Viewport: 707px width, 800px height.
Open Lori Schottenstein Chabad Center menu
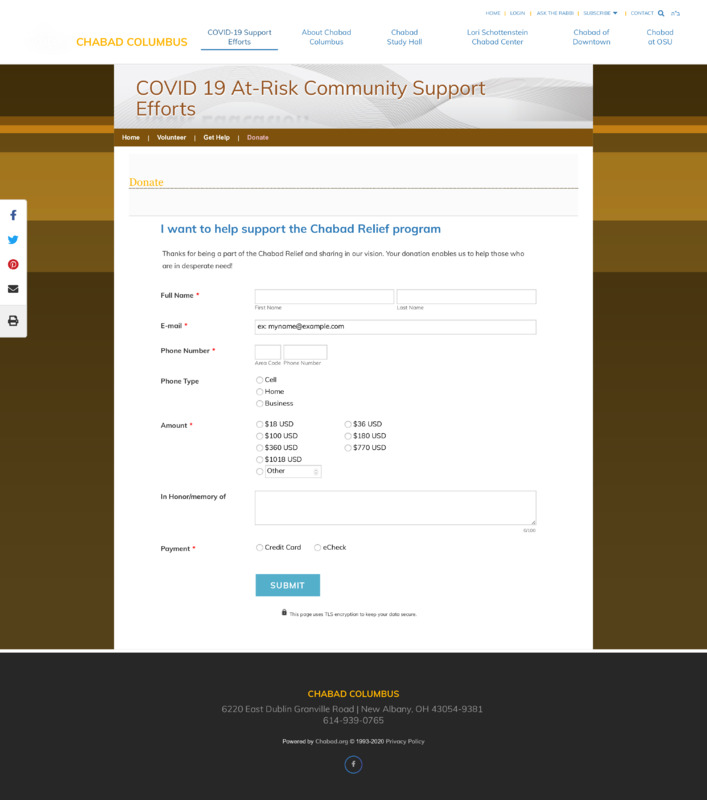click(497, 37)
